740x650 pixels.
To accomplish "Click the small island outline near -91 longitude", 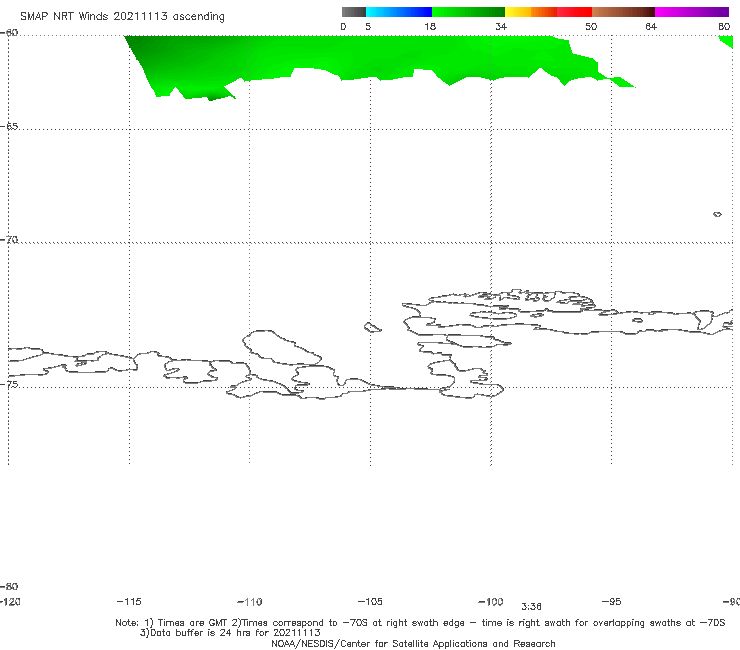I will [717, 214].
